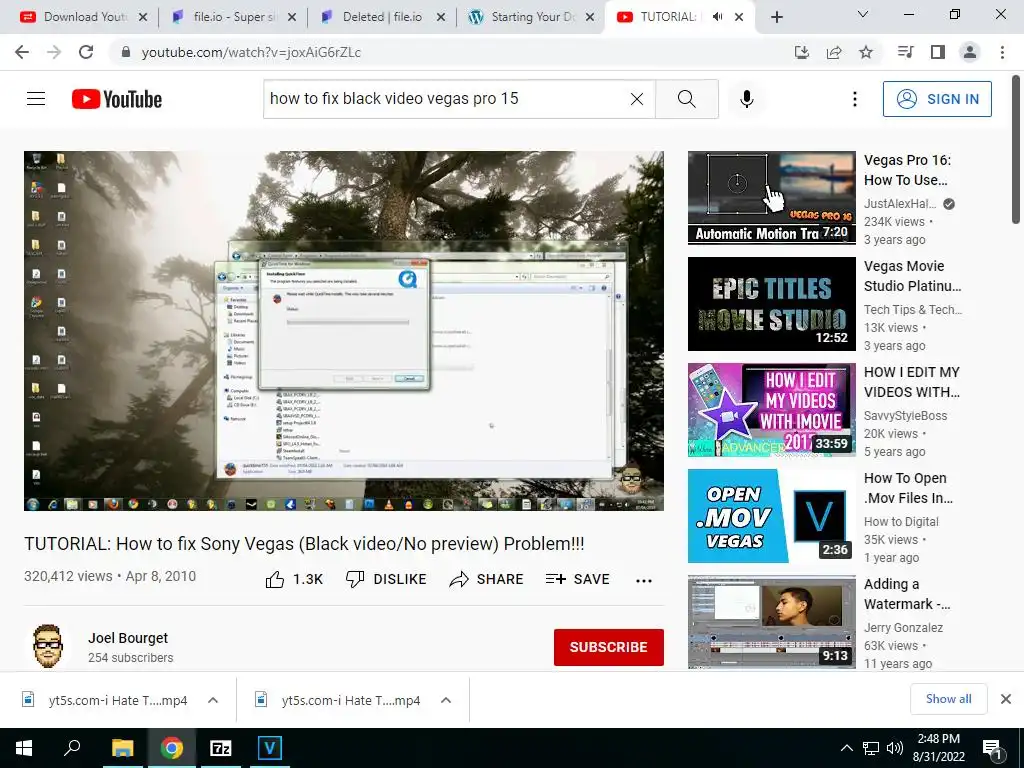Toggle the Chrome side panel icon
This screenshot has height=768, width=1024.
click(938, 52)
